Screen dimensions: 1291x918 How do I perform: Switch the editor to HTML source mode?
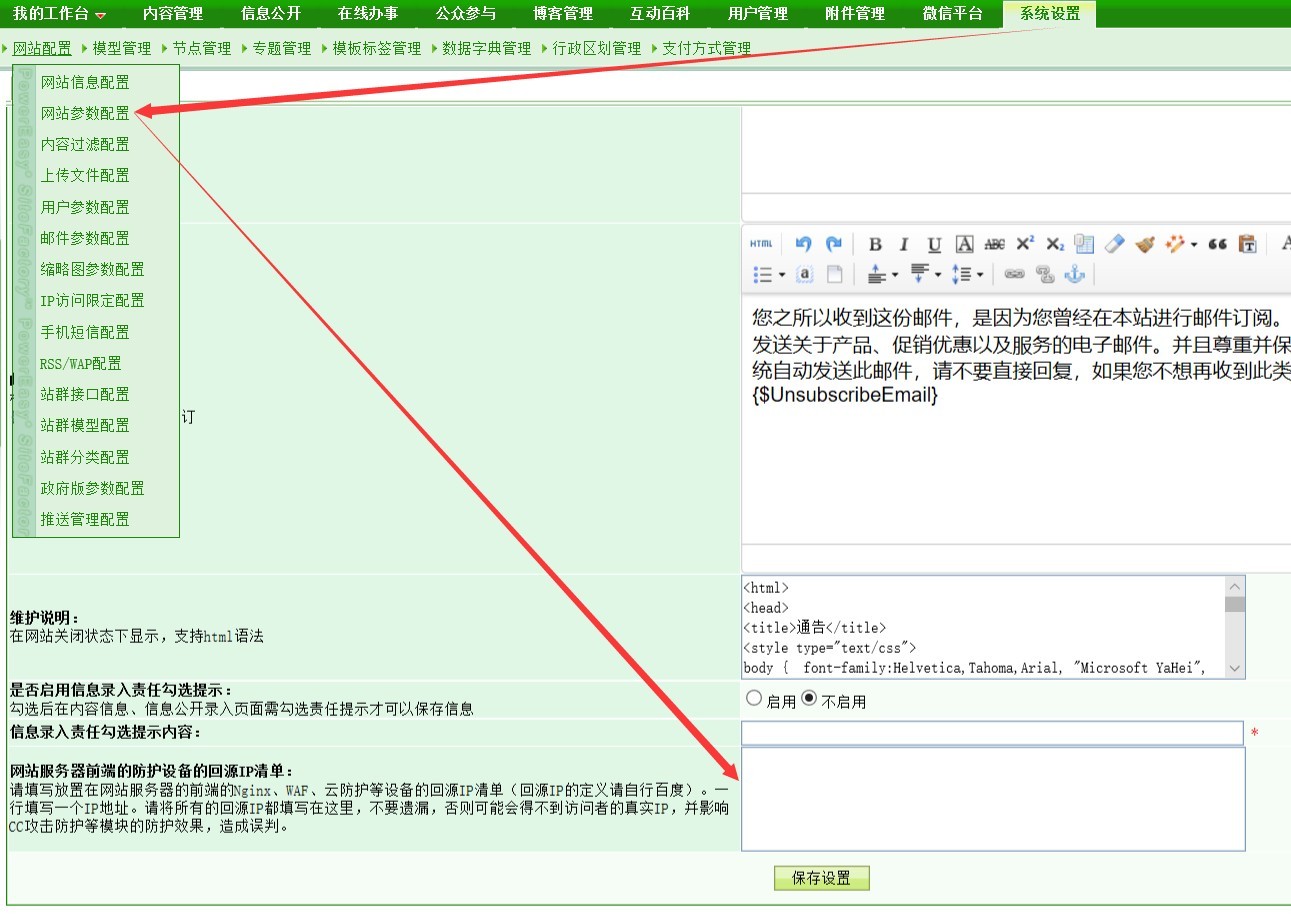pyautogui.click(x=762, y=244)
